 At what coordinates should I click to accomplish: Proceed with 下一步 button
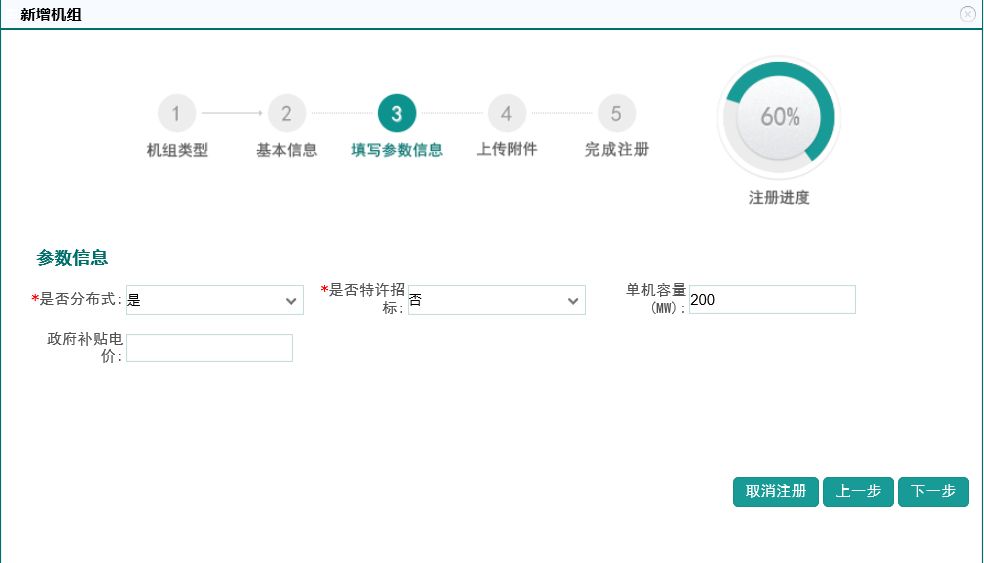tap(933, 492)
